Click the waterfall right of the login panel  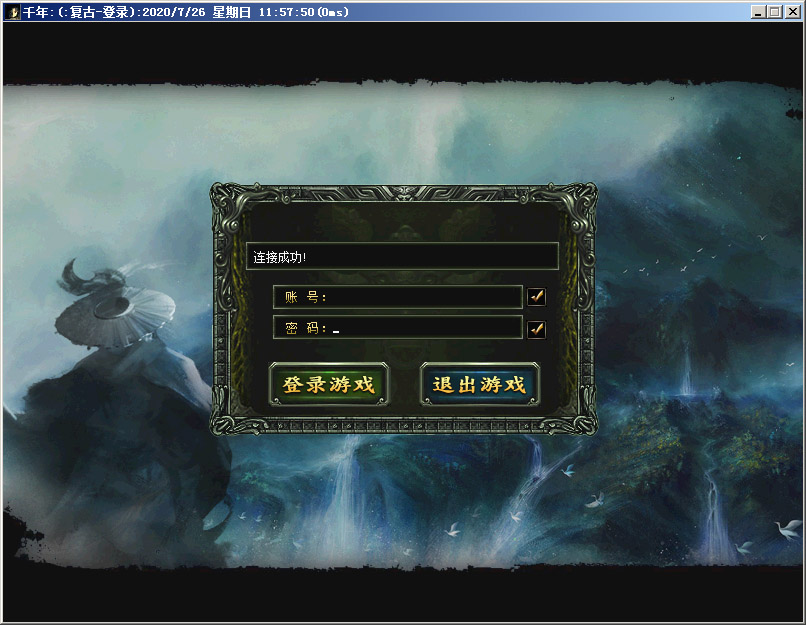coord(686,375)
